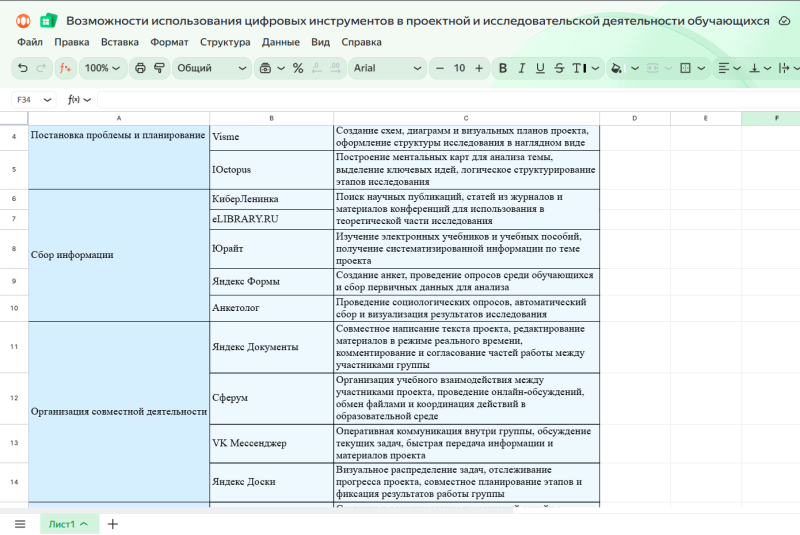The width and height of the screenshot is (800, 535).
Task: Open the Arial font dropdown
Action: click(387, 68)
